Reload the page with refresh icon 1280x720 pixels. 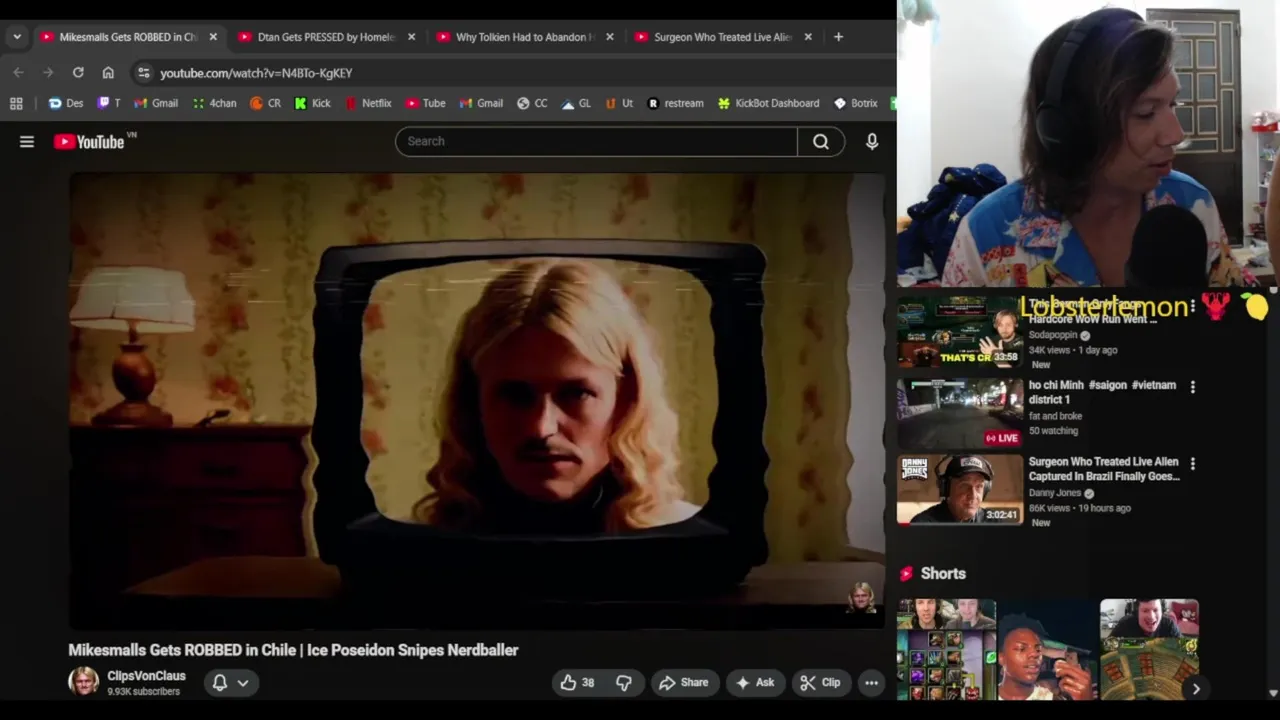click(78, 73)
